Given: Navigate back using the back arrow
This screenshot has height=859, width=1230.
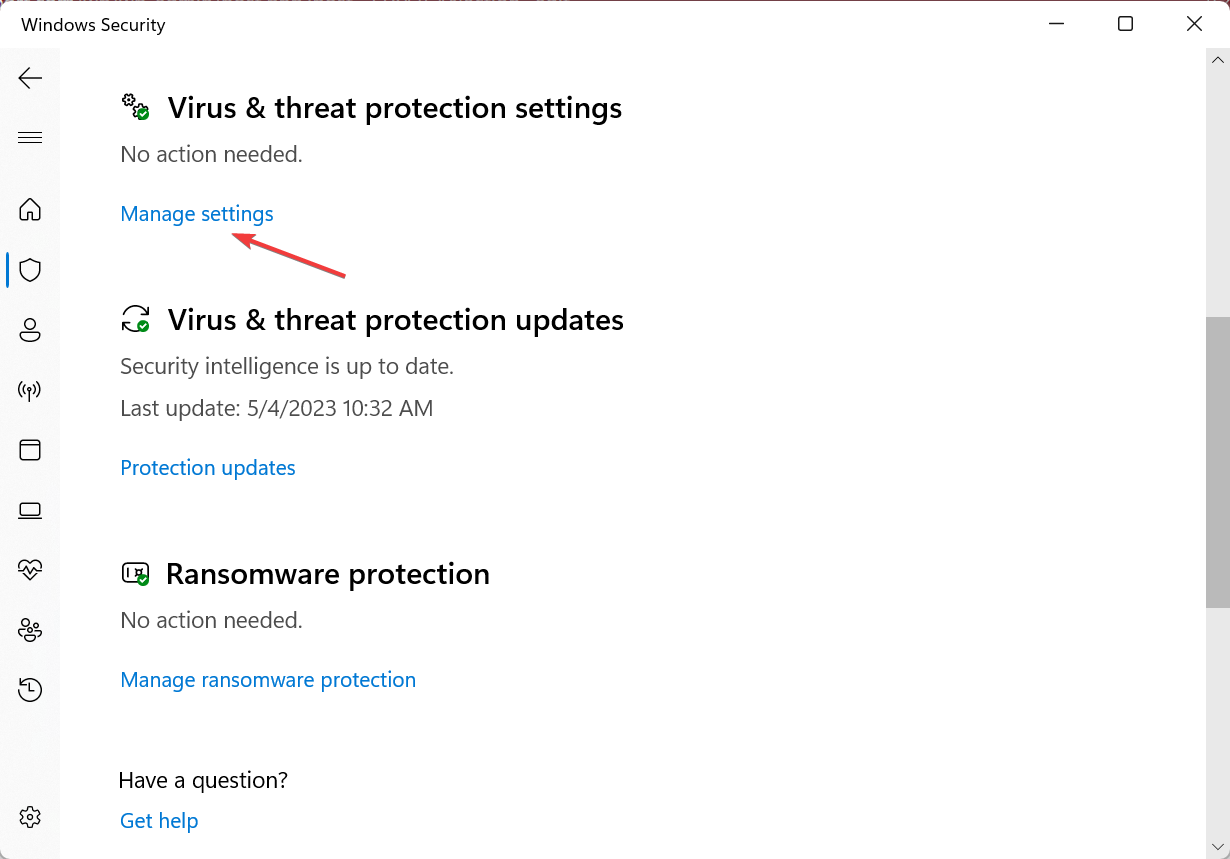Looking at the screenshot, I should [30, 77].
